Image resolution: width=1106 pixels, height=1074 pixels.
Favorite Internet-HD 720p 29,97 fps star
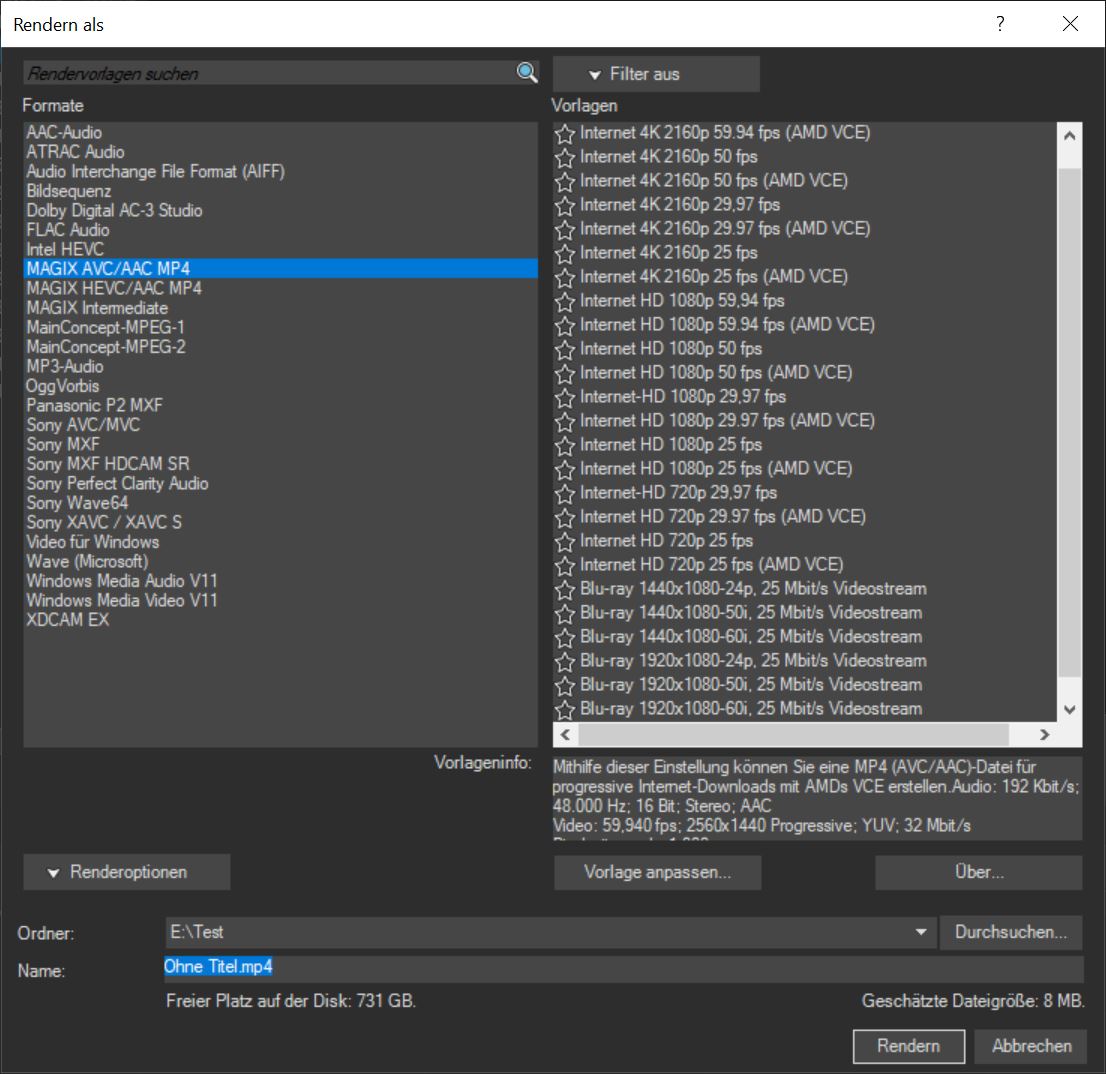(x=564, y=493)
